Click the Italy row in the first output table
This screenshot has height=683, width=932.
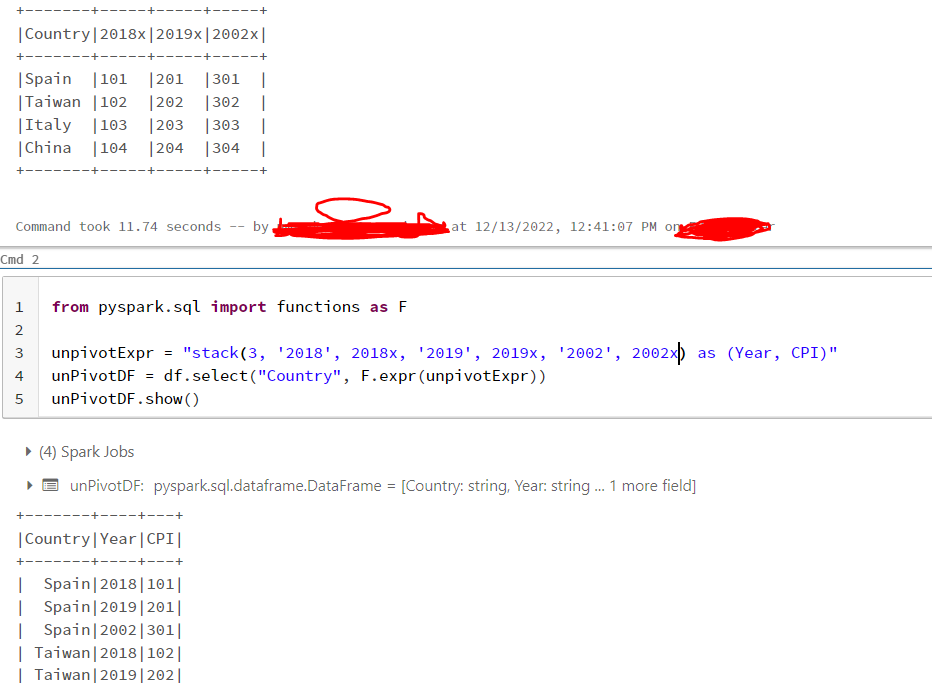point(48,125)
